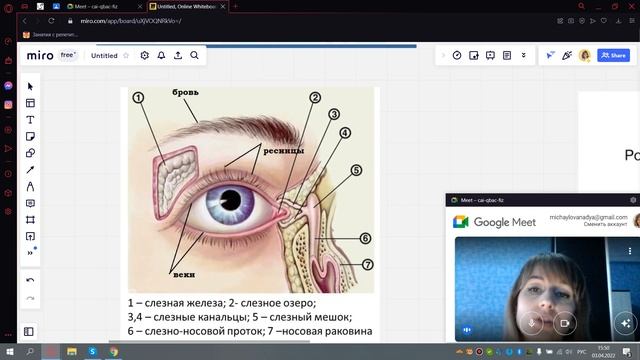This screenshot has width=640, height=360.
Task: Select the Shapes tool
Action: [30, 153]
